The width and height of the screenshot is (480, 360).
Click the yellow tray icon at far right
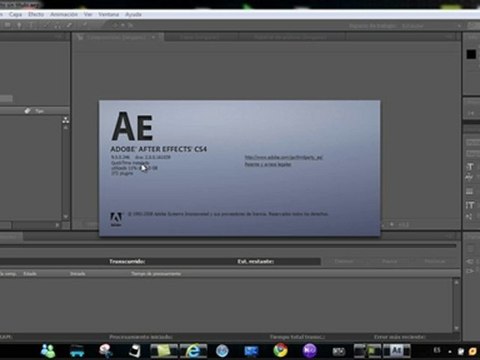pyautogui.click(x=473, y=351)
